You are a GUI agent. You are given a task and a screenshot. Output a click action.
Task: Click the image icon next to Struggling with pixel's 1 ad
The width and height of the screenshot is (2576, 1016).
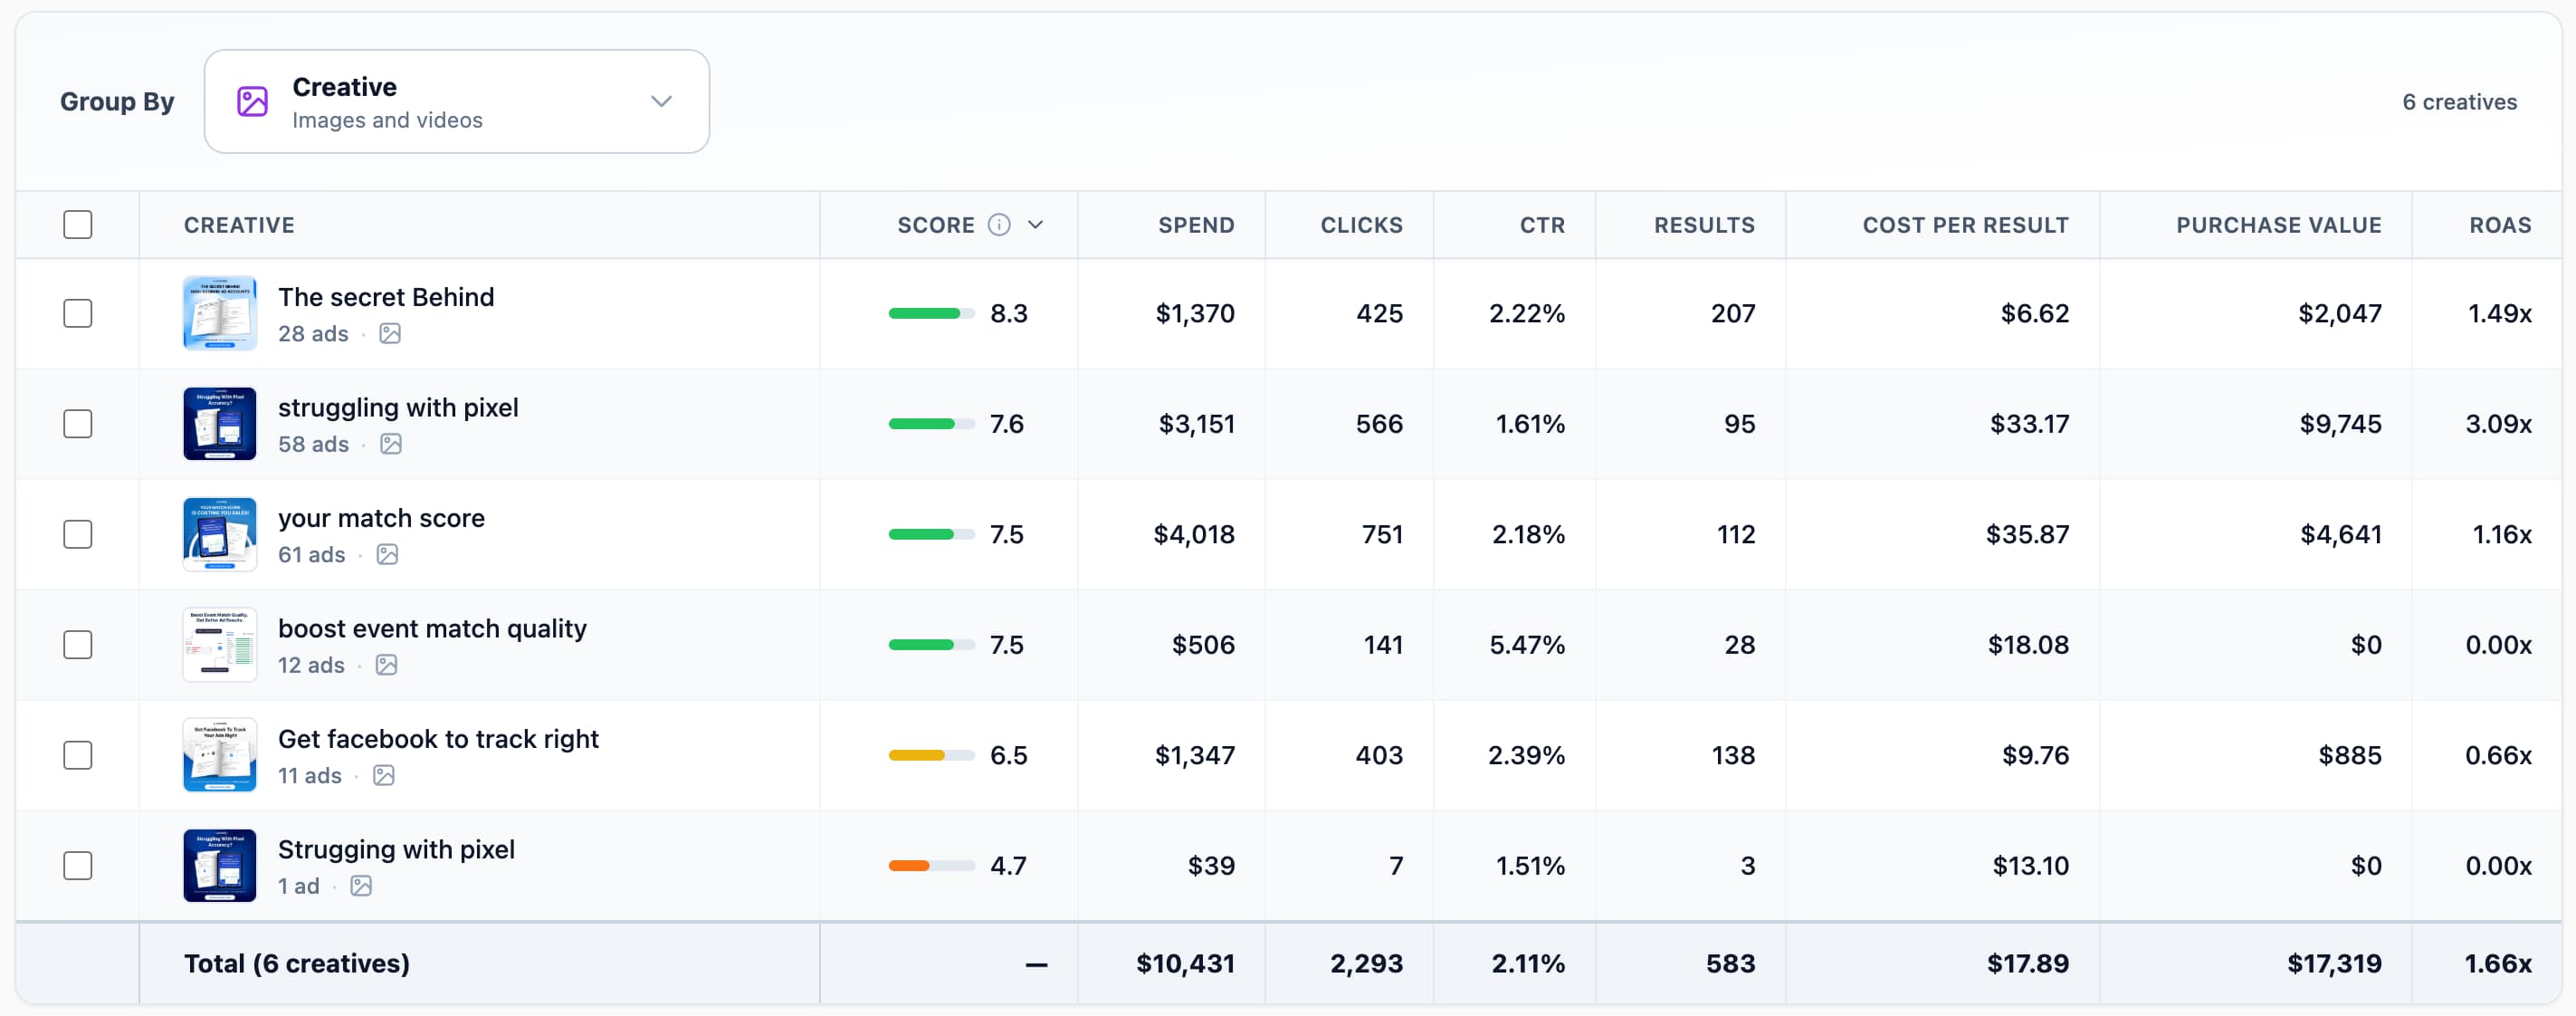click(x=360, y=886)
